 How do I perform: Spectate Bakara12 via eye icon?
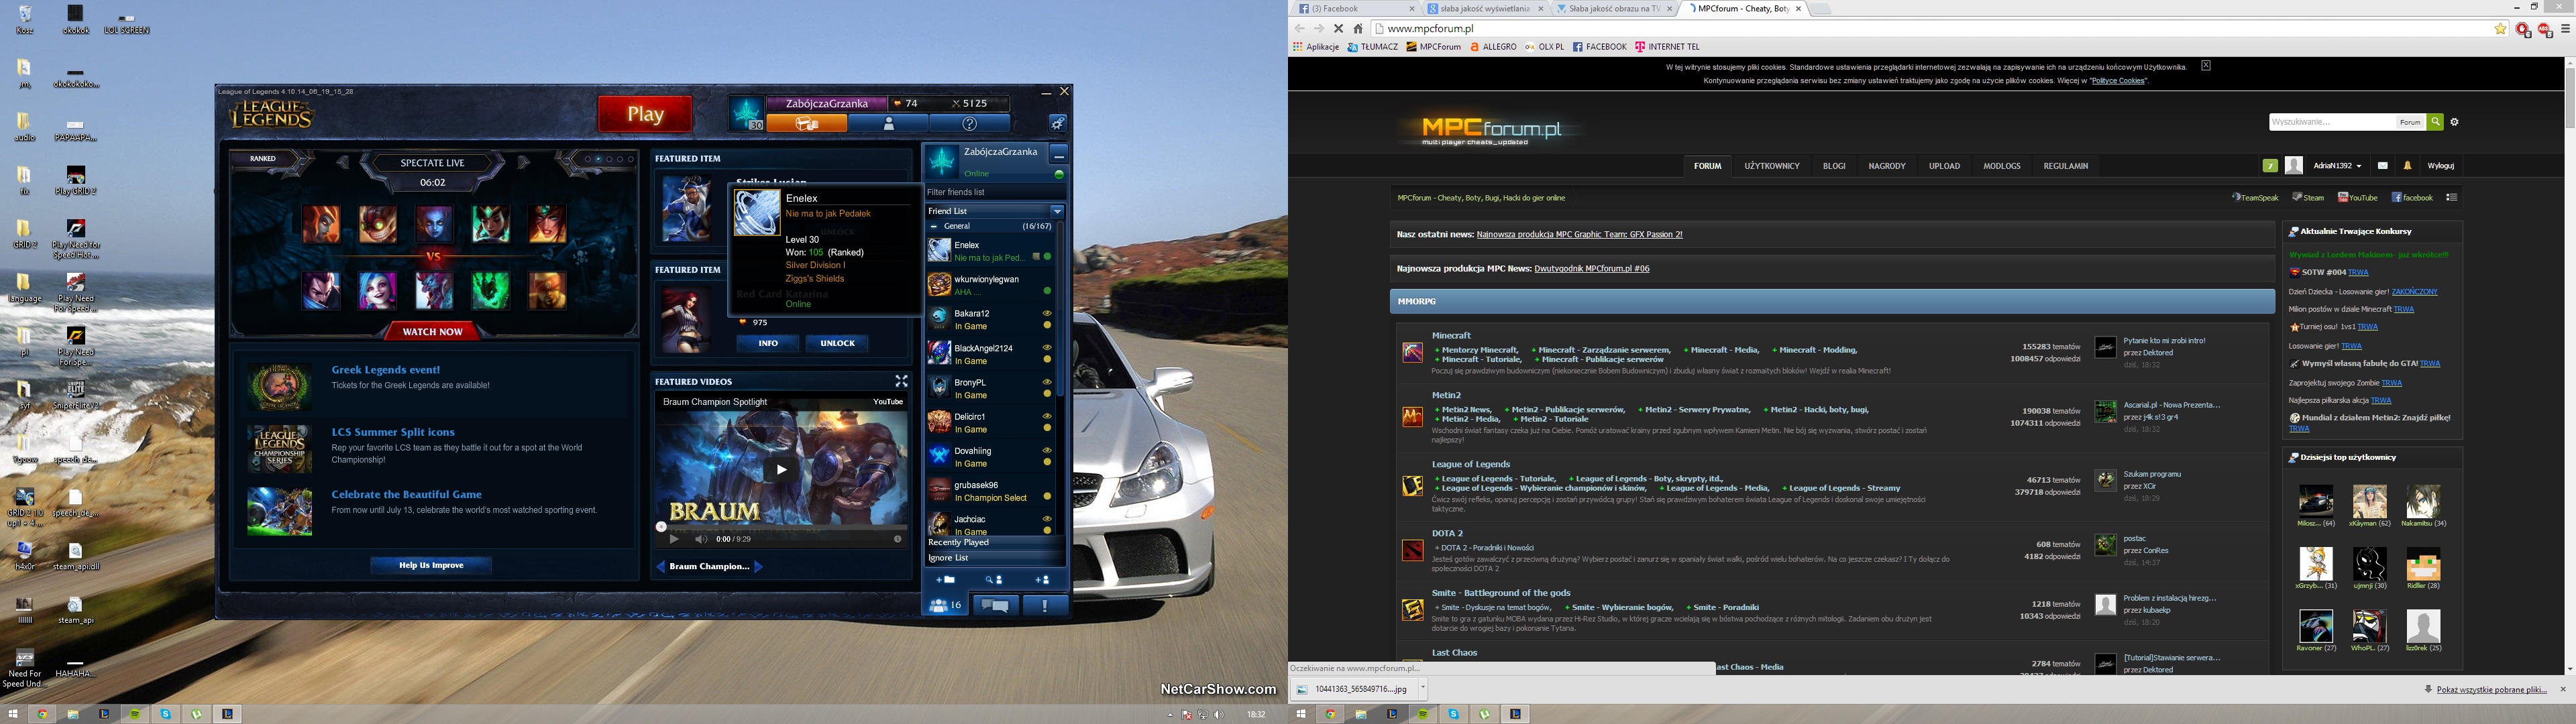(x=1047, y=313)
